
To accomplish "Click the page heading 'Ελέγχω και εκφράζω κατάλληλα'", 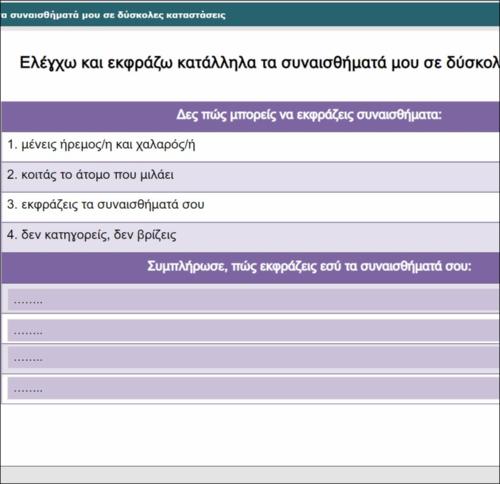I will tap(138, 63).
